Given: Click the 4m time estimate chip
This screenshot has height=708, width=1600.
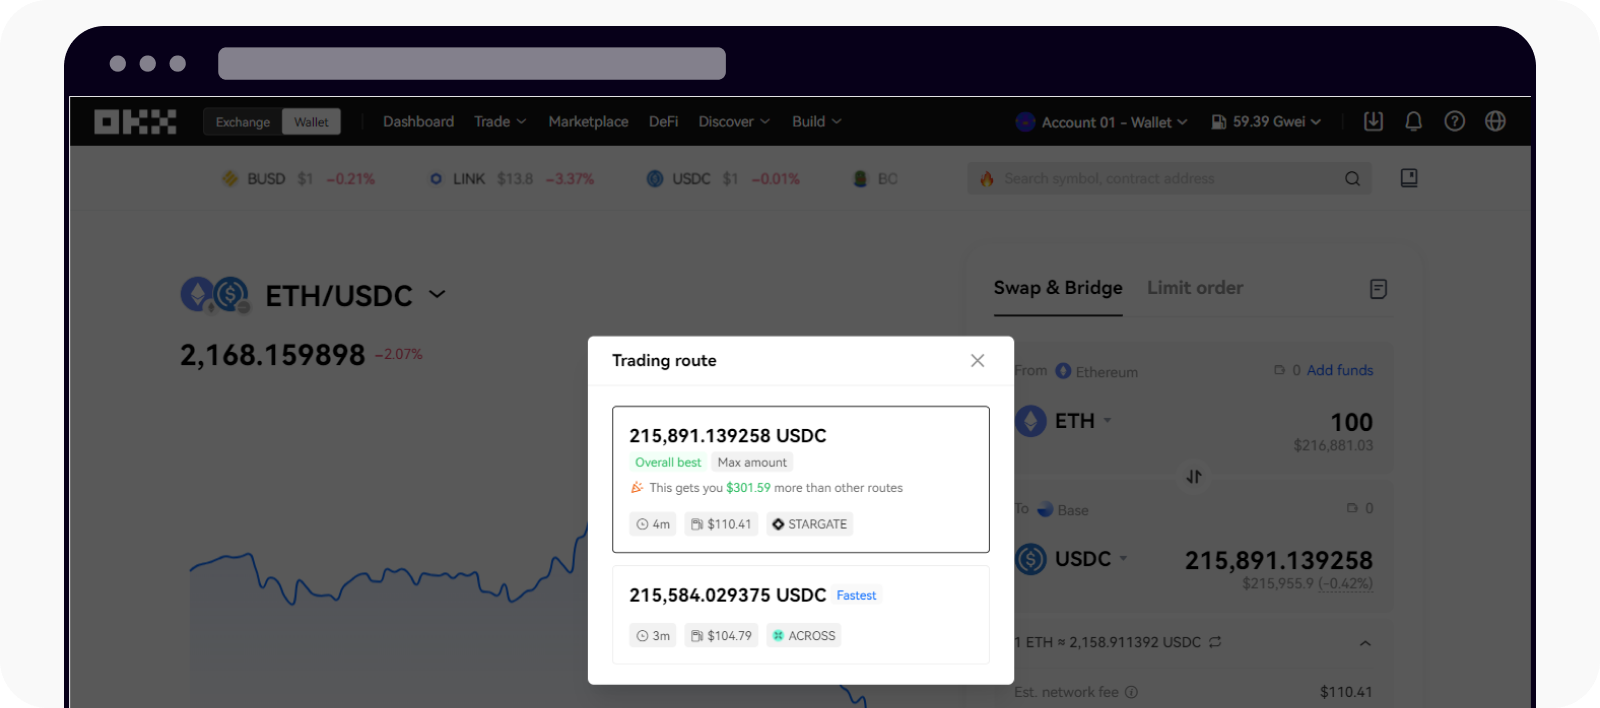Looking at the screenshot, I should tap(653, 524).
